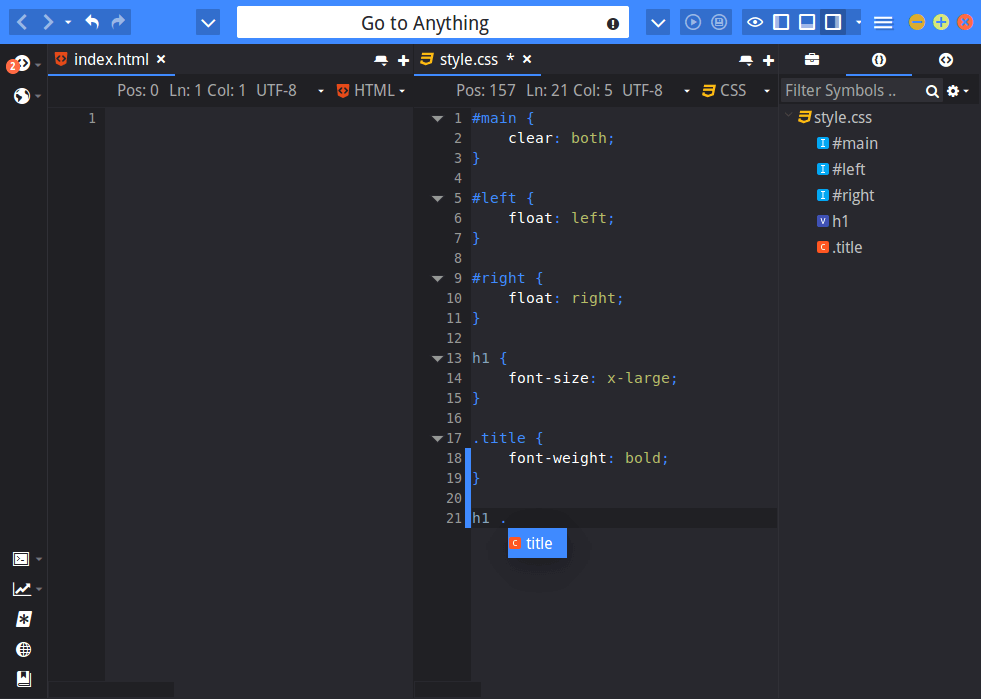Screen dimensions: 981x699
Task: Click the web globe icon near bottom-left
Action: point(24,650)
